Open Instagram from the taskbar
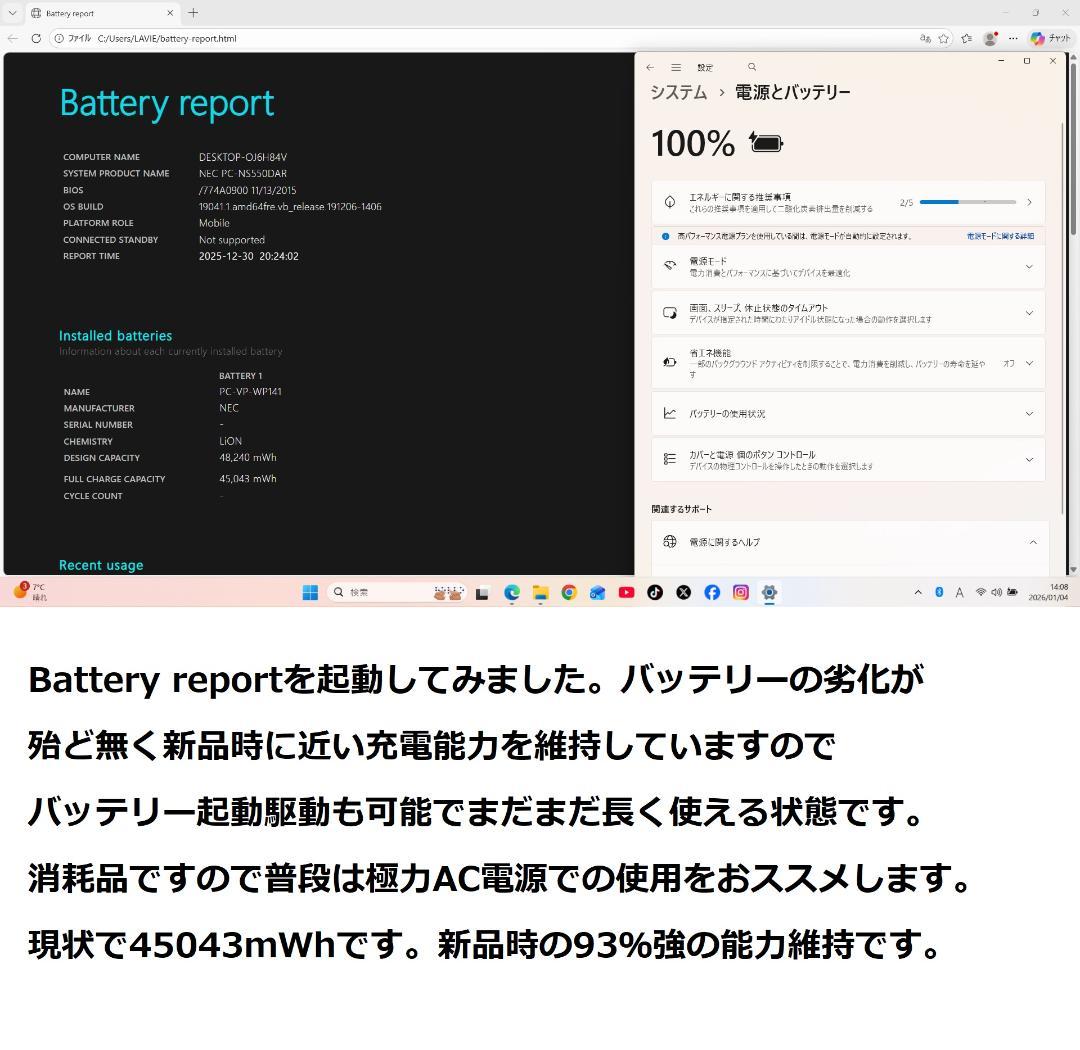The width and height of the screenshot is (1080, 1050). (x=740, y=592)
